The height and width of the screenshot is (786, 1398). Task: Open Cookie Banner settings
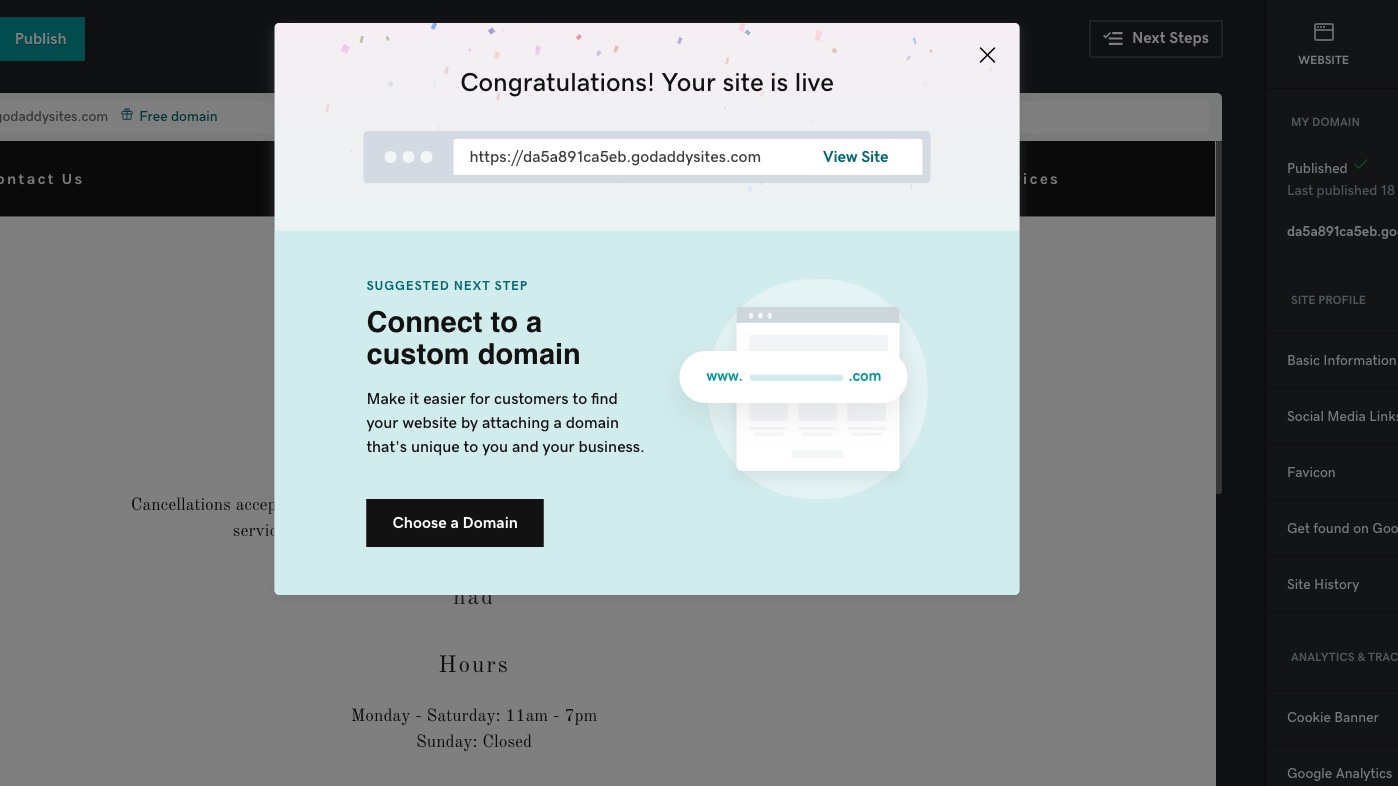pyautogui.click(x=1332, y=717)
